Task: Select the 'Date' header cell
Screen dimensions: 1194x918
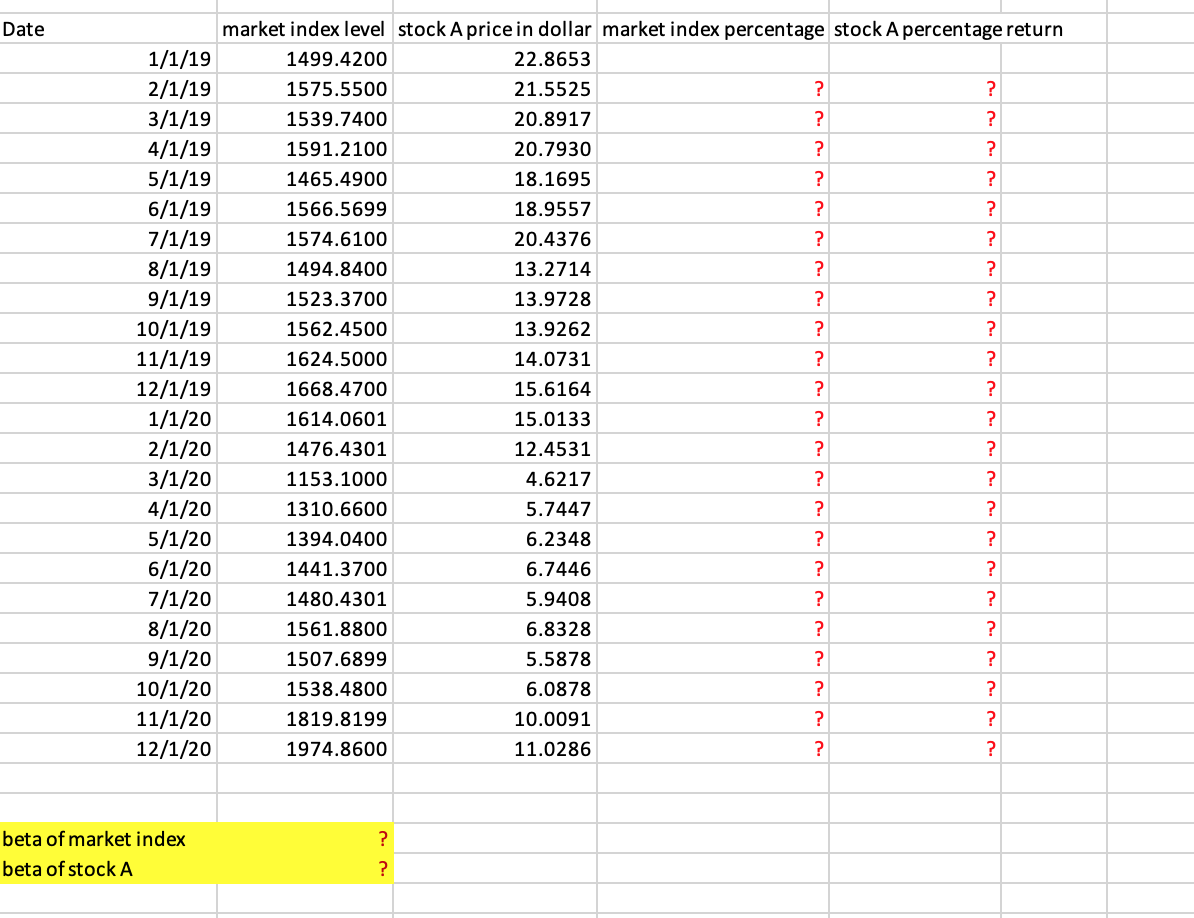Action: click(x=108, y=29)
